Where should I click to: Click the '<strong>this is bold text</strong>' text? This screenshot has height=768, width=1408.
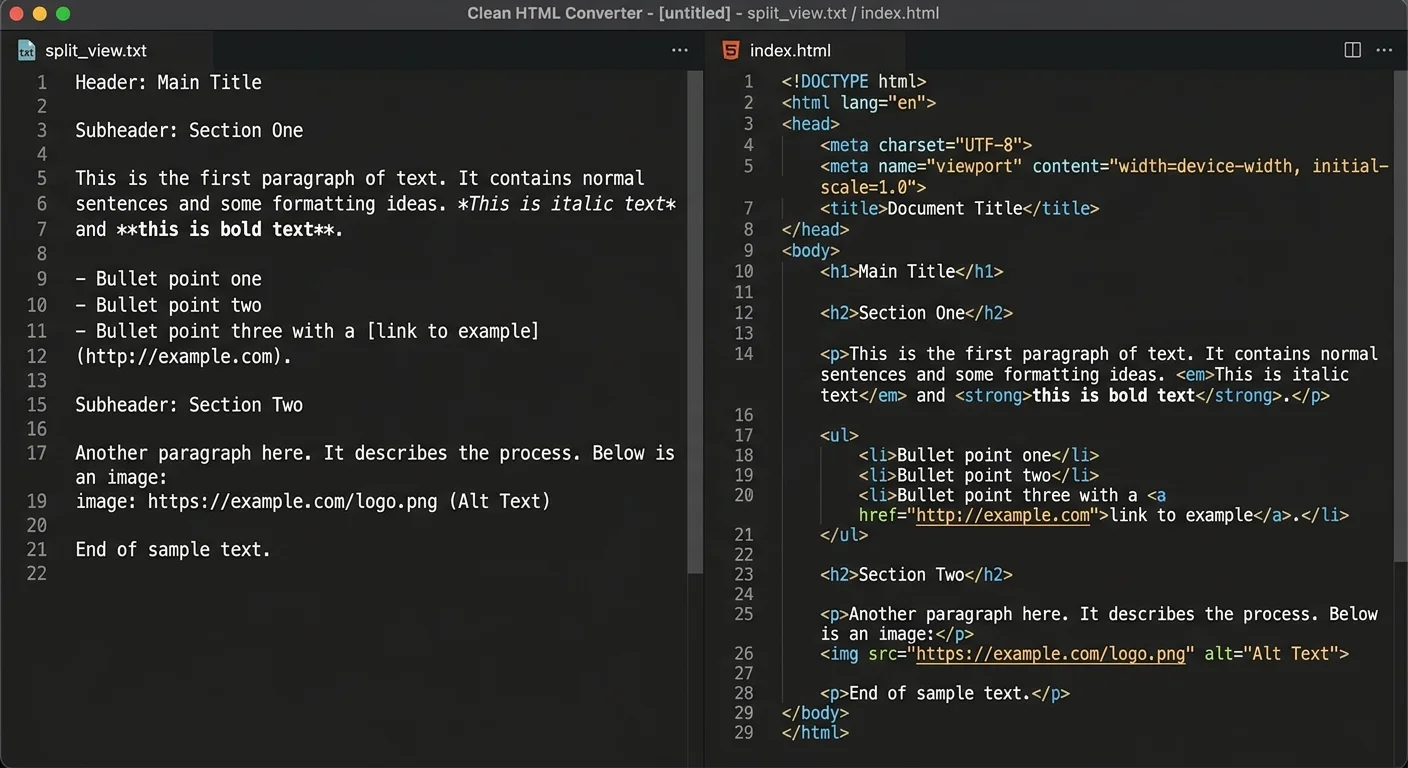click(x=1118, y=396)
